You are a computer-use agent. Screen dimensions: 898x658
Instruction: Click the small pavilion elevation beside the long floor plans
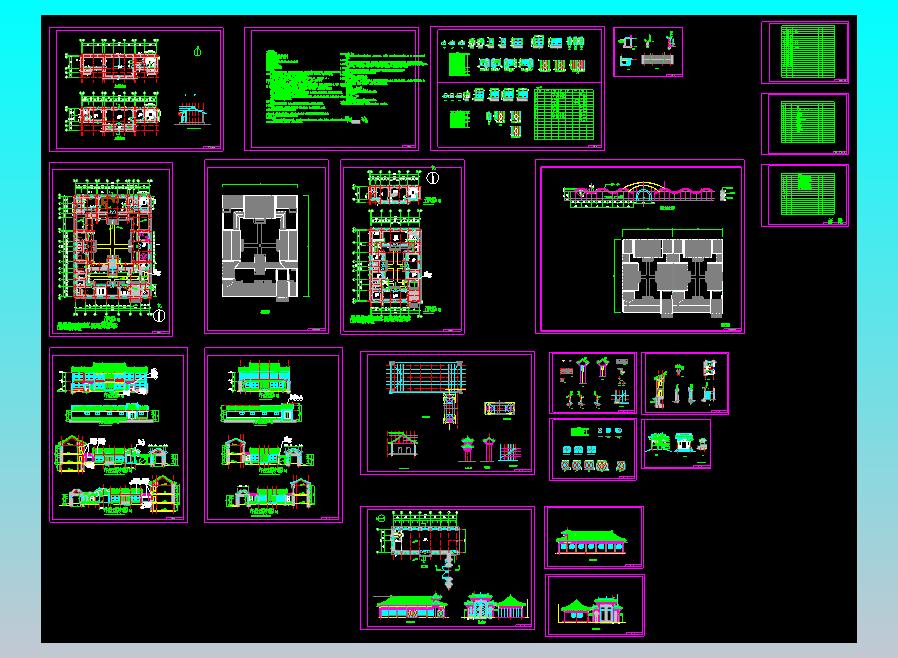point(194,113)
